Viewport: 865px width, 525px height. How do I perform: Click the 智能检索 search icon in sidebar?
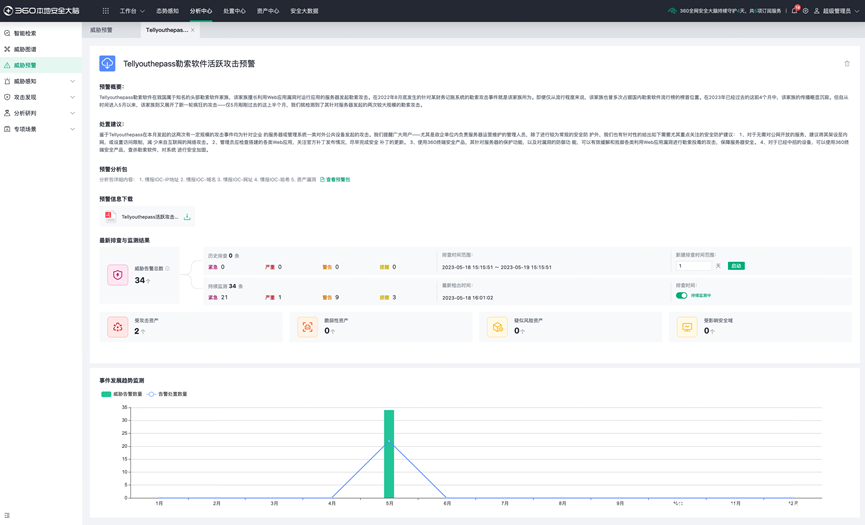tap(7, 33)
